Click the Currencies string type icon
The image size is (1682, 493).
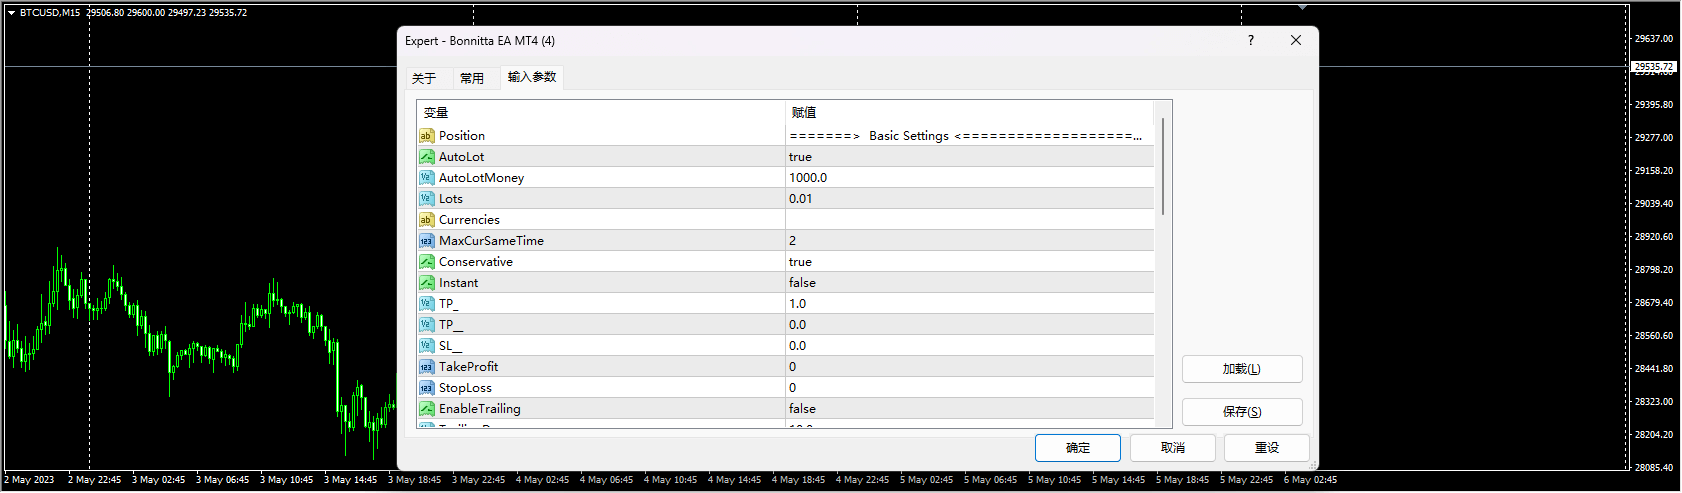pyautogui.click(x=427, y=220)
